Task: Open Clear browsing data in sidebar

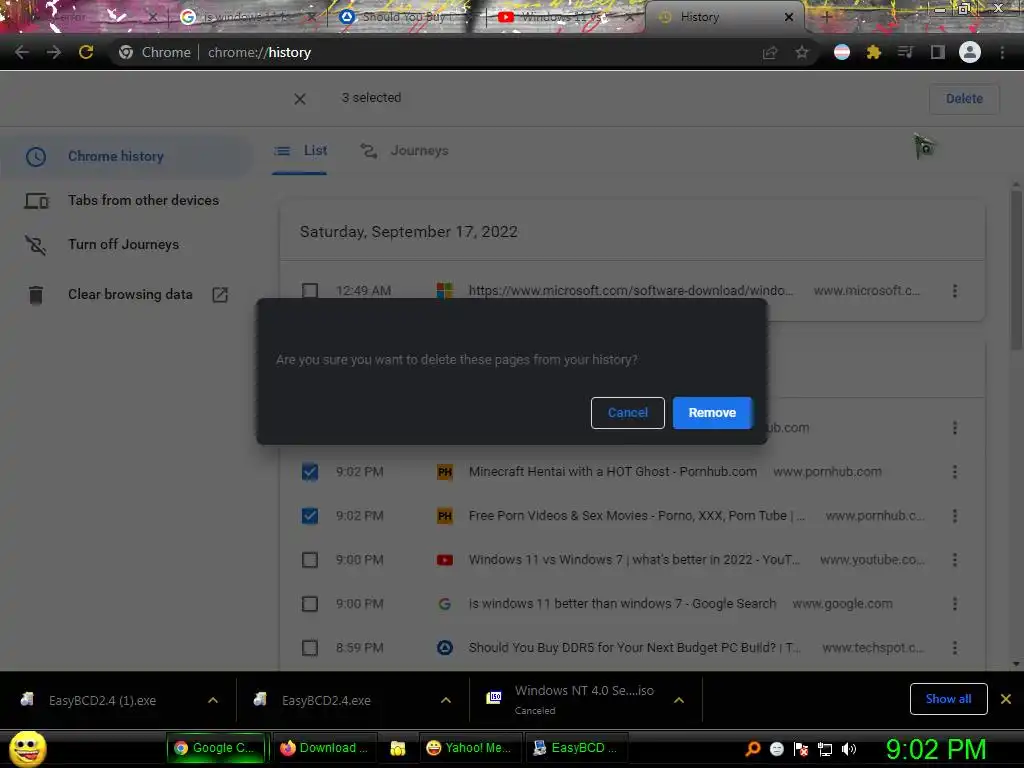Action: (x=129, y=295)
